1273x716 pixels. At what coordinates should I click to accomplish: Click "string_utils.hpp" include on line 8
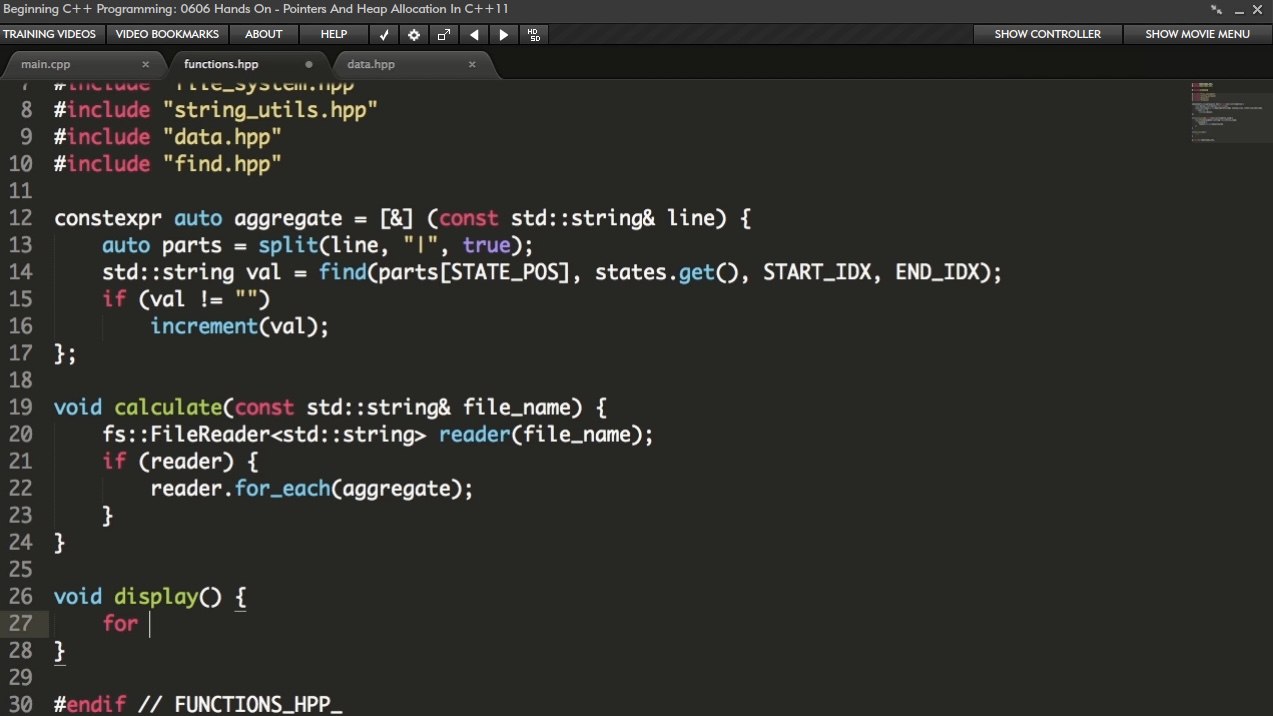coord(270,110)
